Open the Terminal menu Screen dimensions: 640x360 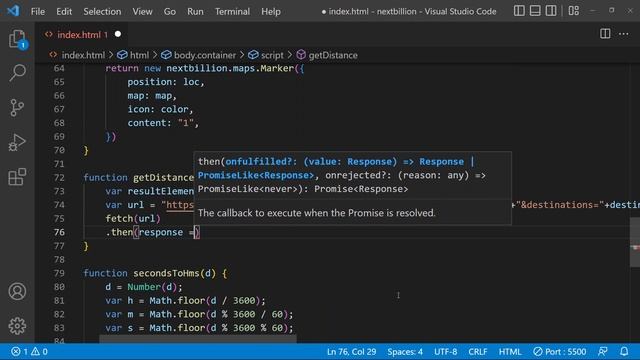(x=232, y=11)
